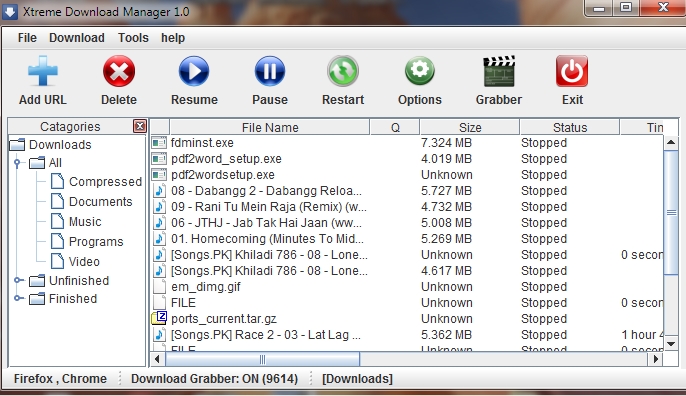This screenshot has height=396, width=686.
Task: Close the Catagories panel
Action: point(140,126)
